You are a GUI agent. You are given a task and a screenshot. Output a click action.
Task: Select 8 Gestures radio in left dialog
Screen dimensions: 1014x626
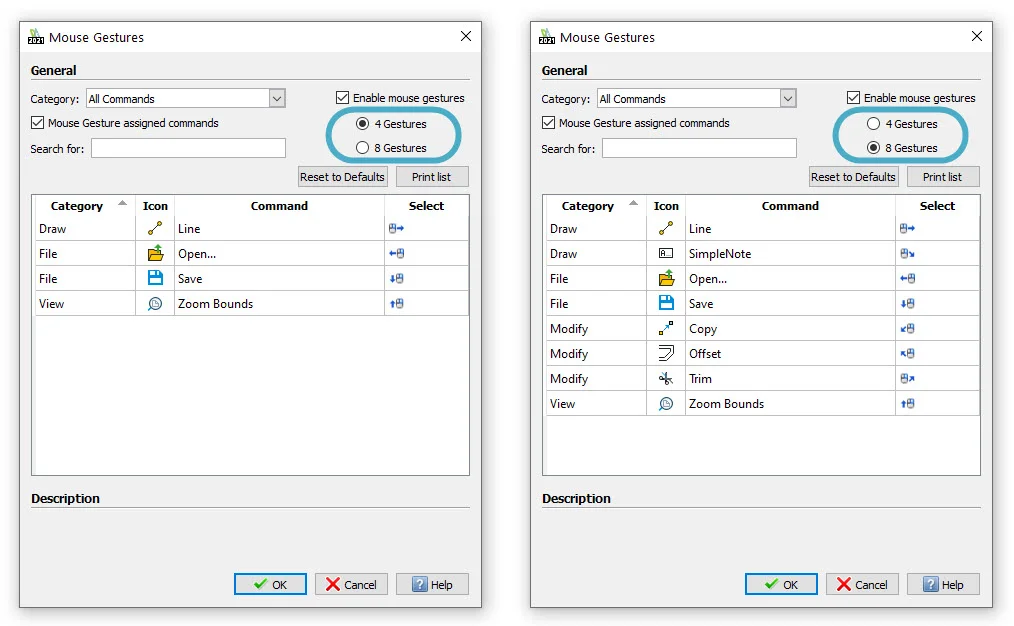click(363, 148)
